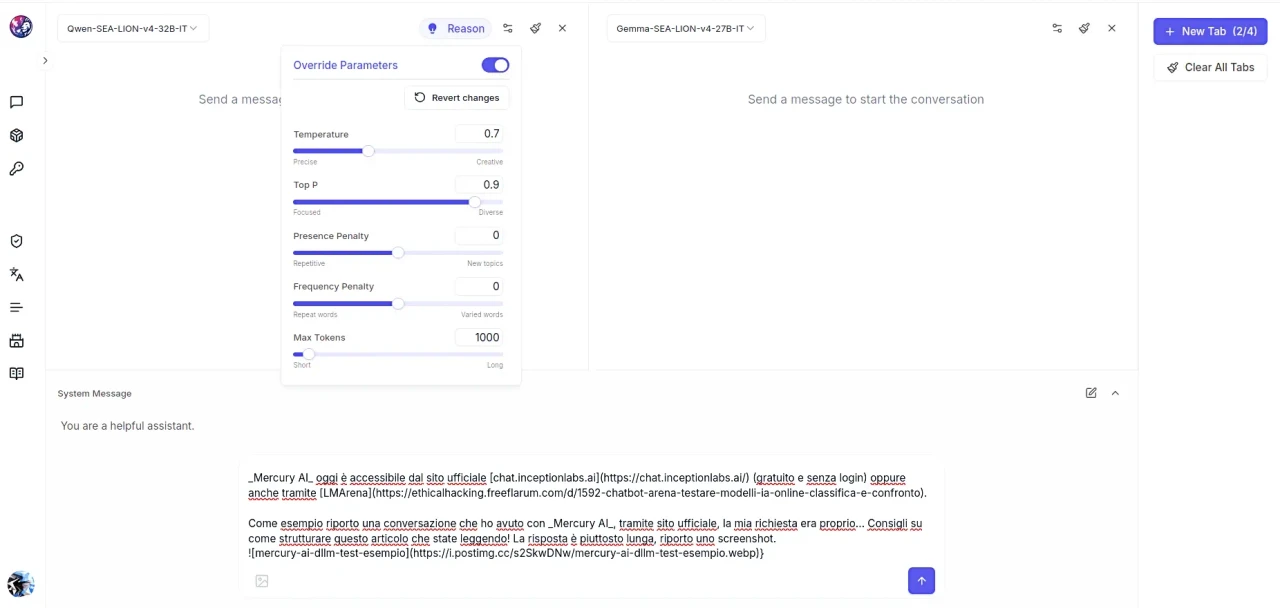Adjust the Temperature slider

398,151
